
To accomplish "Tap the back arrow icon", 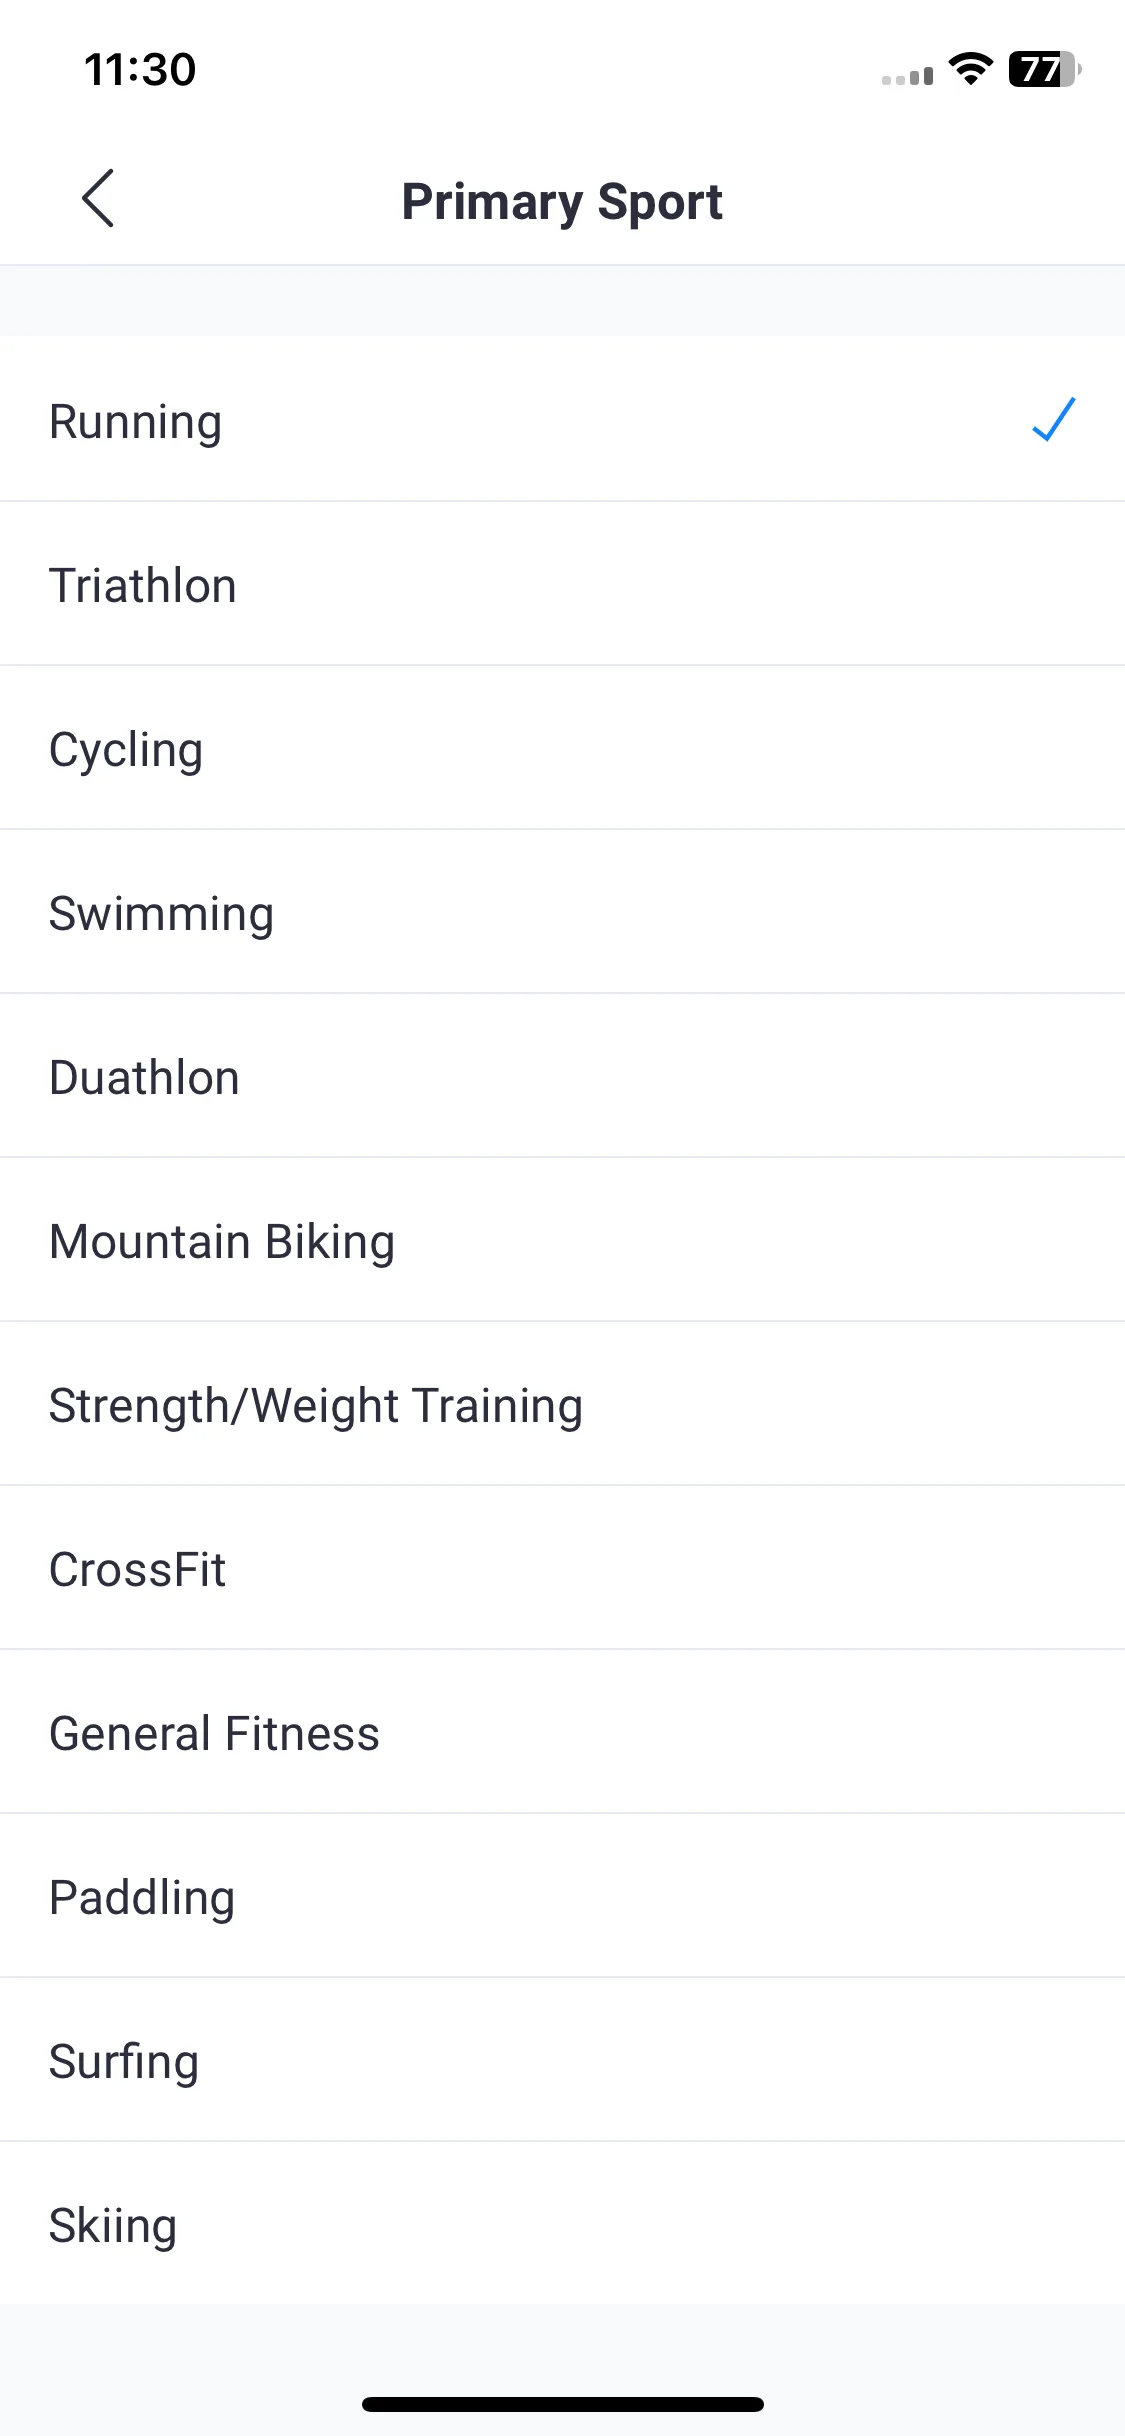I will 98,198.
